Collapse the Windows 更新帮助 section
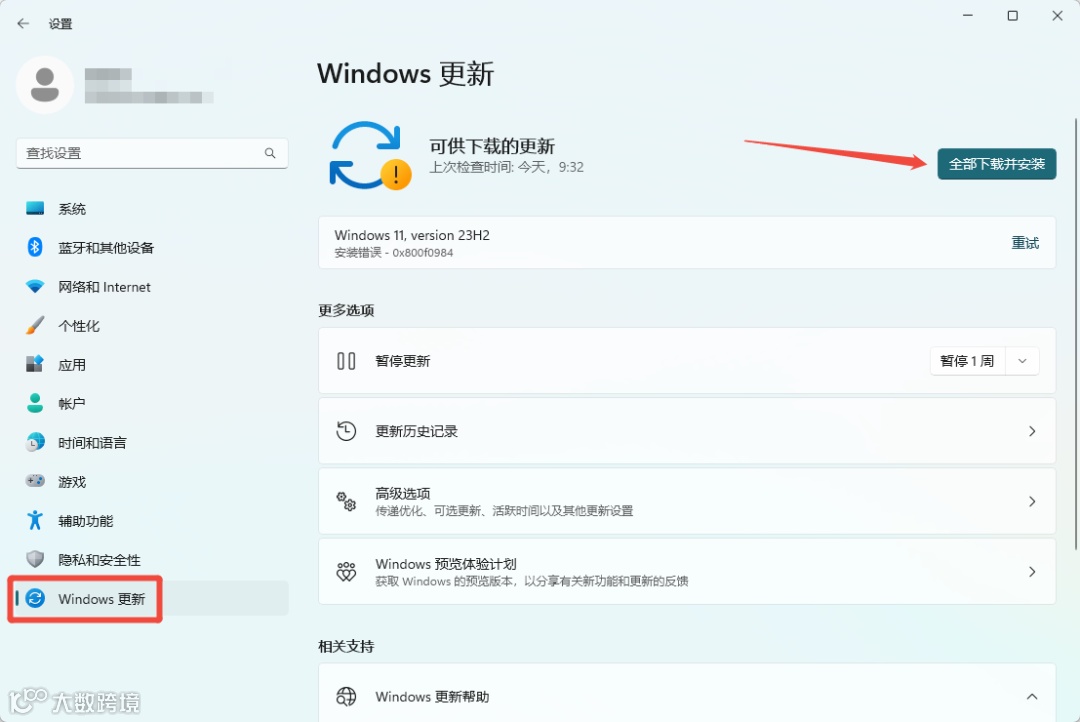This screenshot has width=1080, height=722. pyautogui.click(x=1032, y=697)
